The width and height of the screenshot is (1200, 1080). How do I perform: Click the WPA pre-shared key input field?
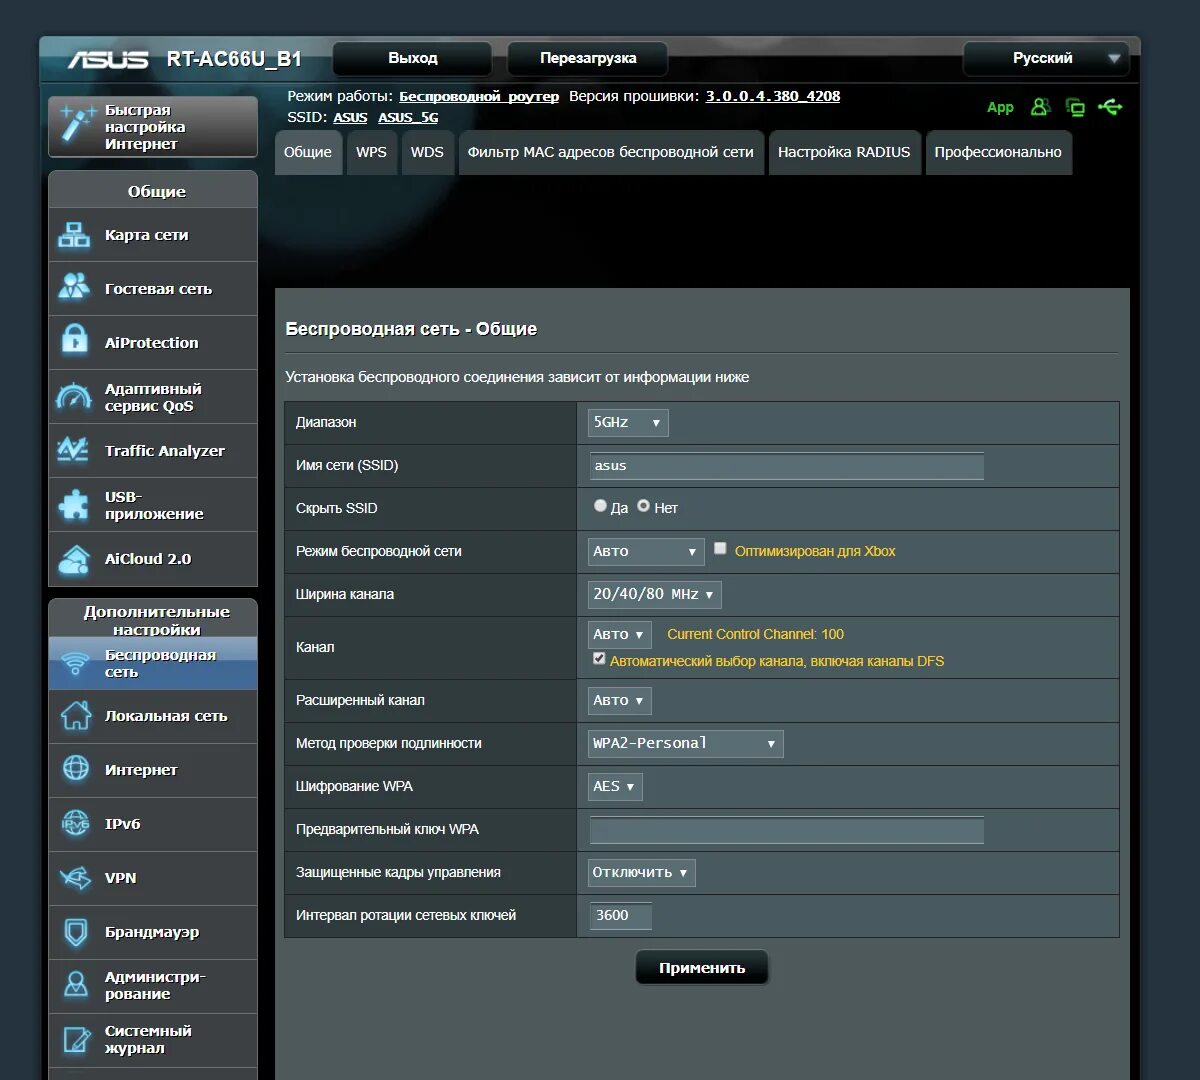tap(787, 830)
